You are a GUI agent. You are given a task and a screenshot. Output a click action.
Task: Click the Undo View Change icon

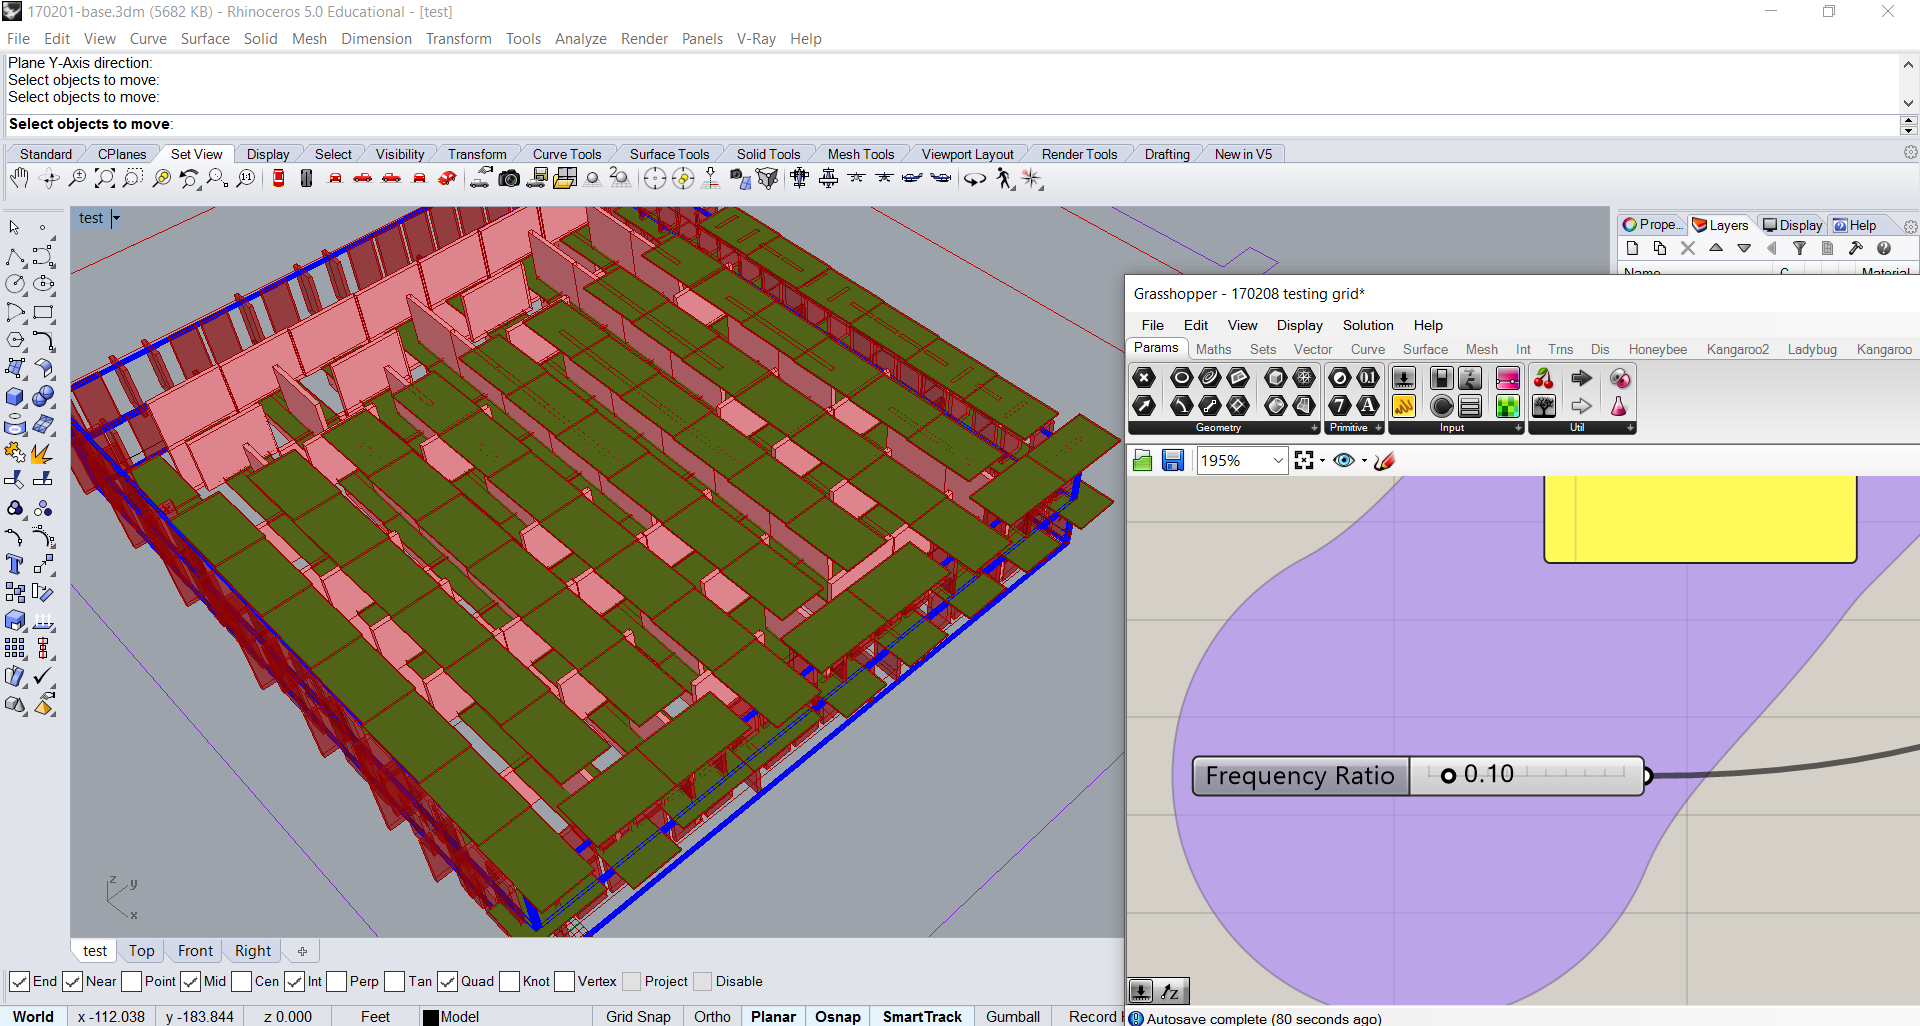pyautogui.click(x=189, y=179)
